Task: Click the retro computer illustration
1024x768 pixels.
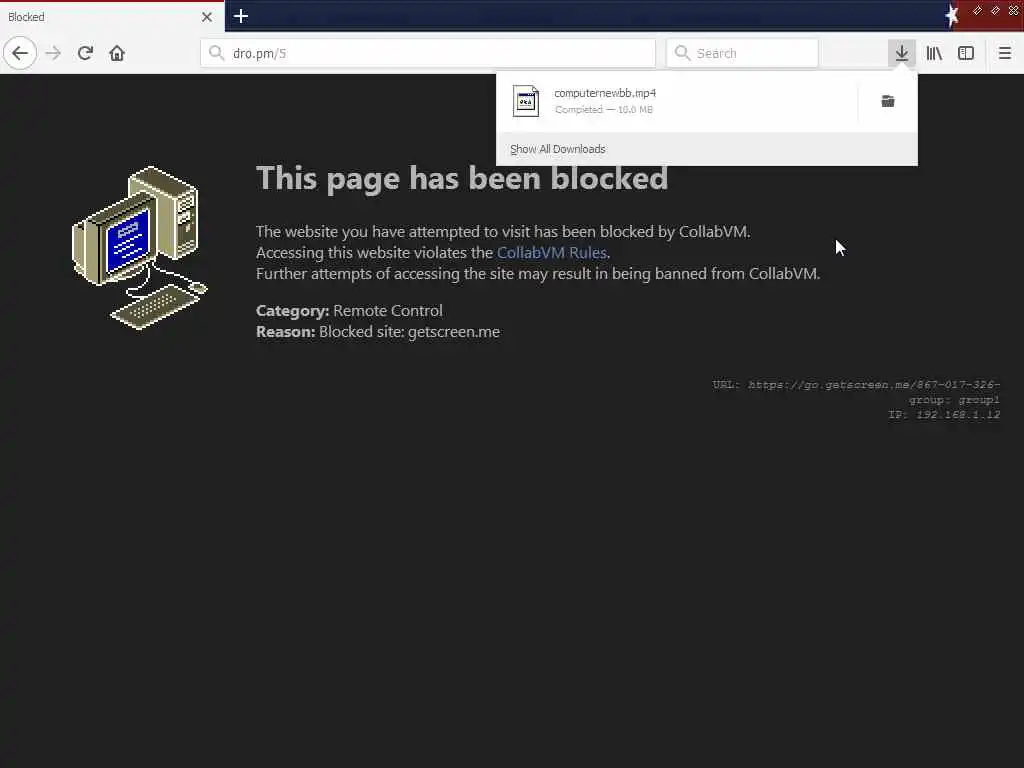Action: (x=139, y=248)
